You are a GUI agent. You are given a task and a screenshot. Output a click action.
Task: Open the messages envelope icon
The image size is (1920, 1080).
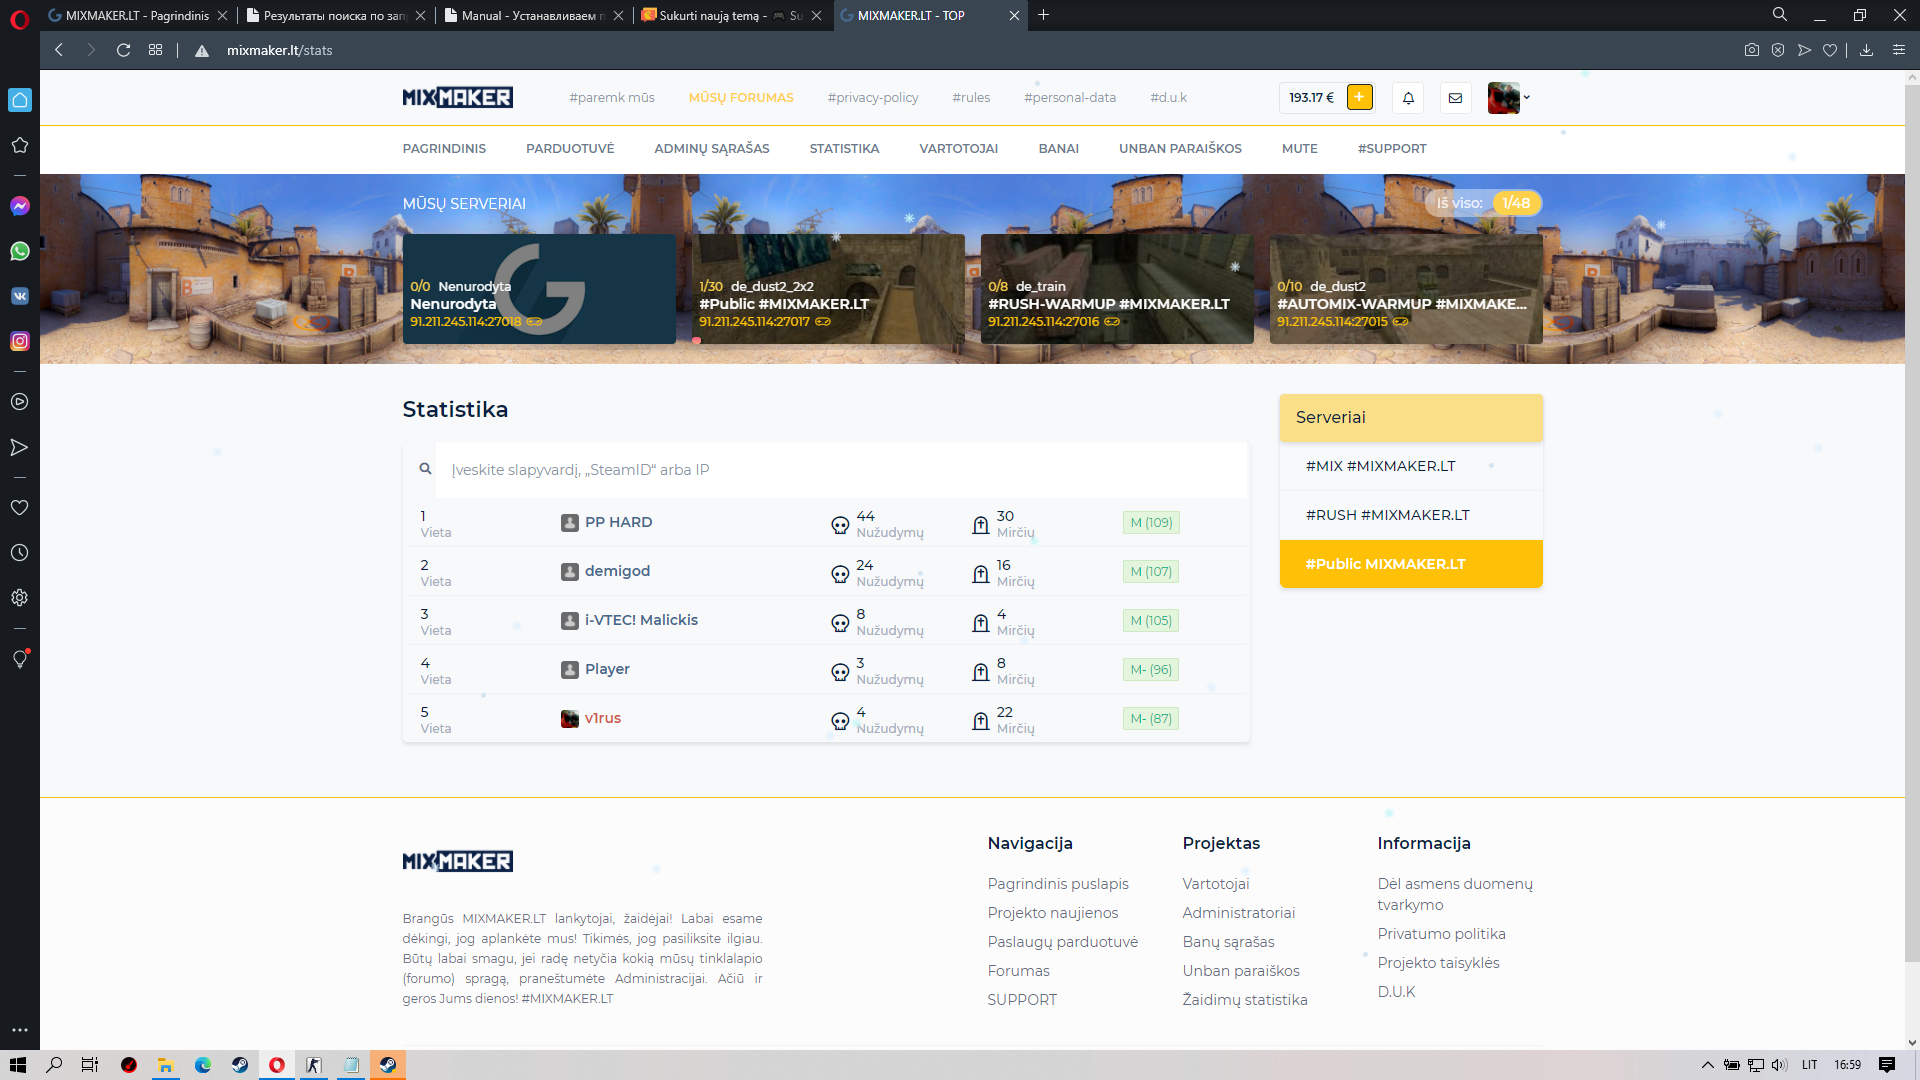click(x=1455, y=98)
